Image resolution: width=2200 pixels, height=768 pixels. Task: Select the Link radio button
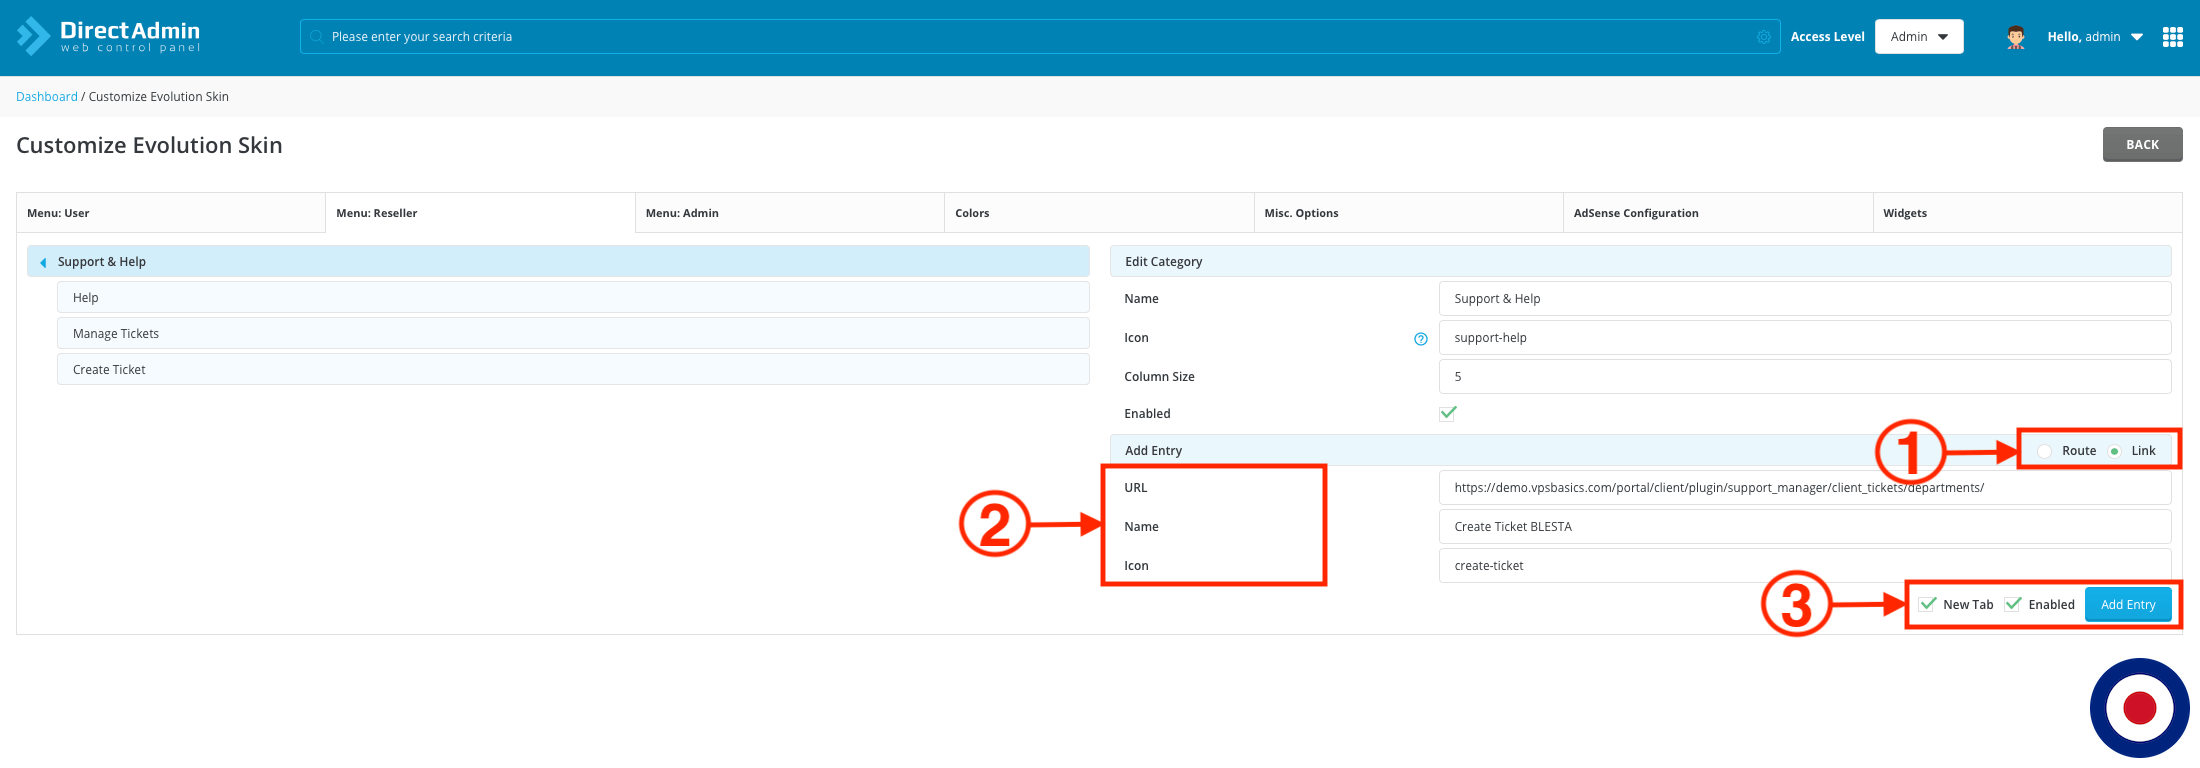pyautogui.click(x=2114, y=451)
